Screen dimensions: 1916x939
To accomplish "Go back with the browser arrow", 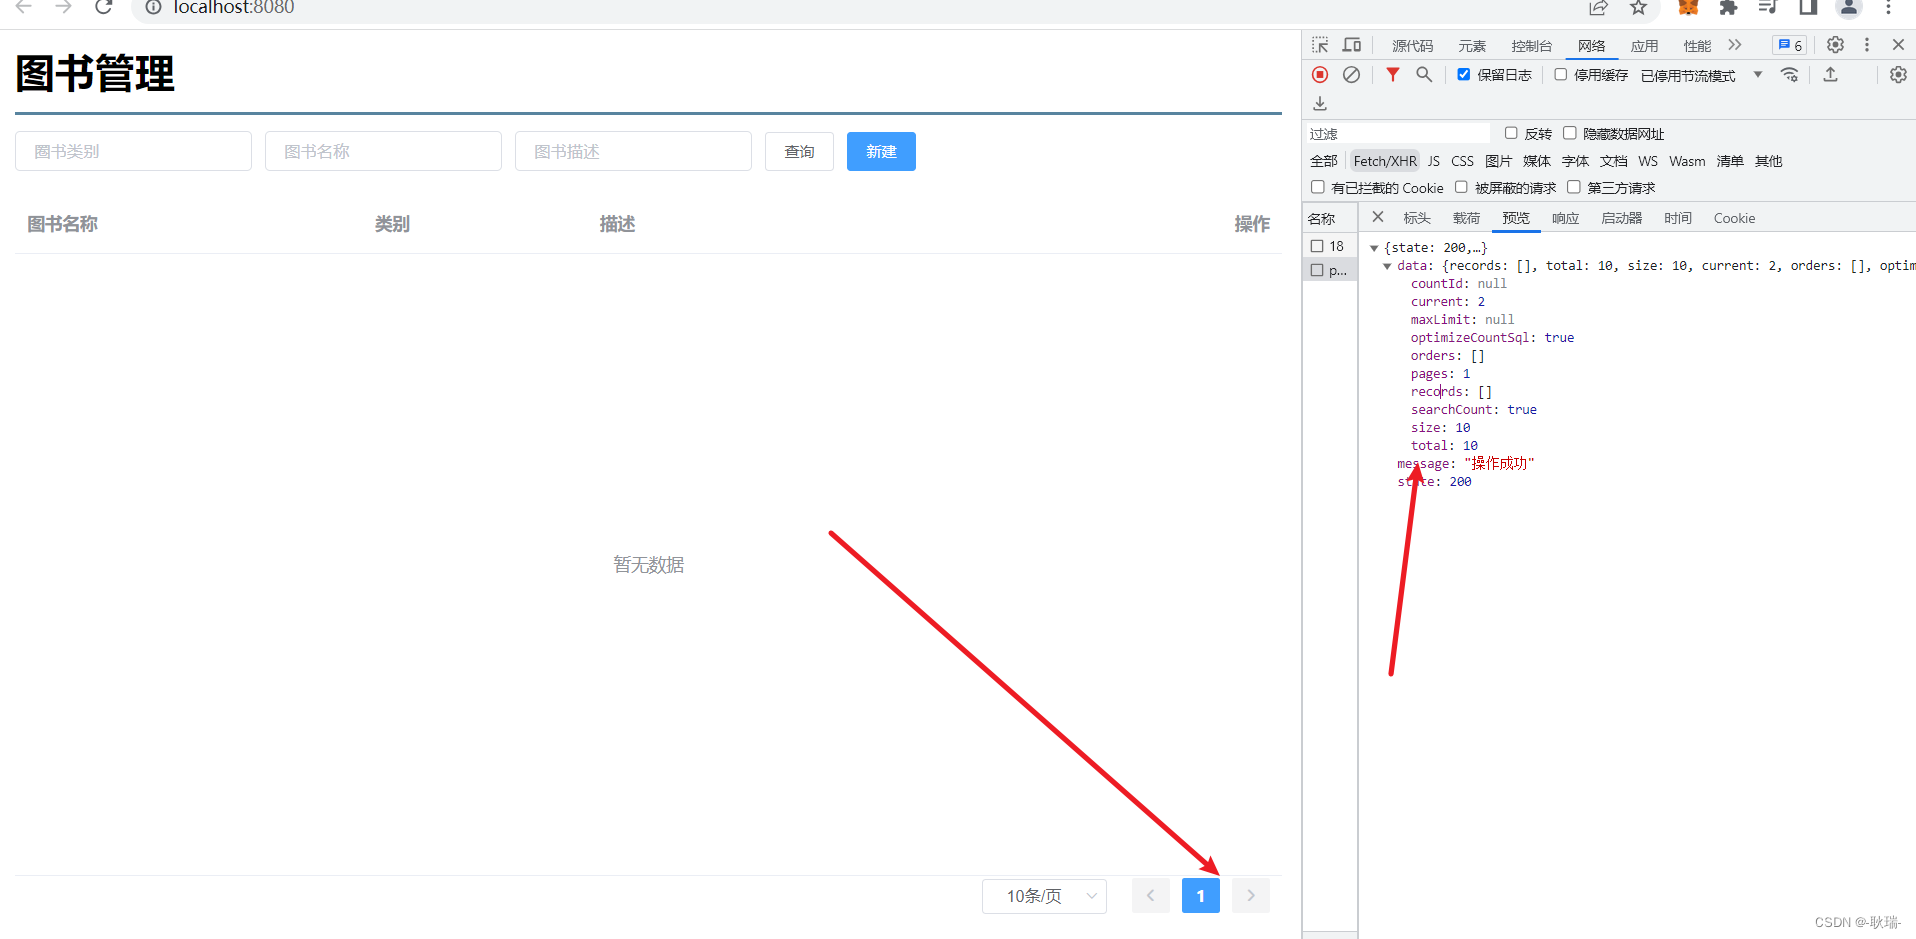I will coord(24,7).
